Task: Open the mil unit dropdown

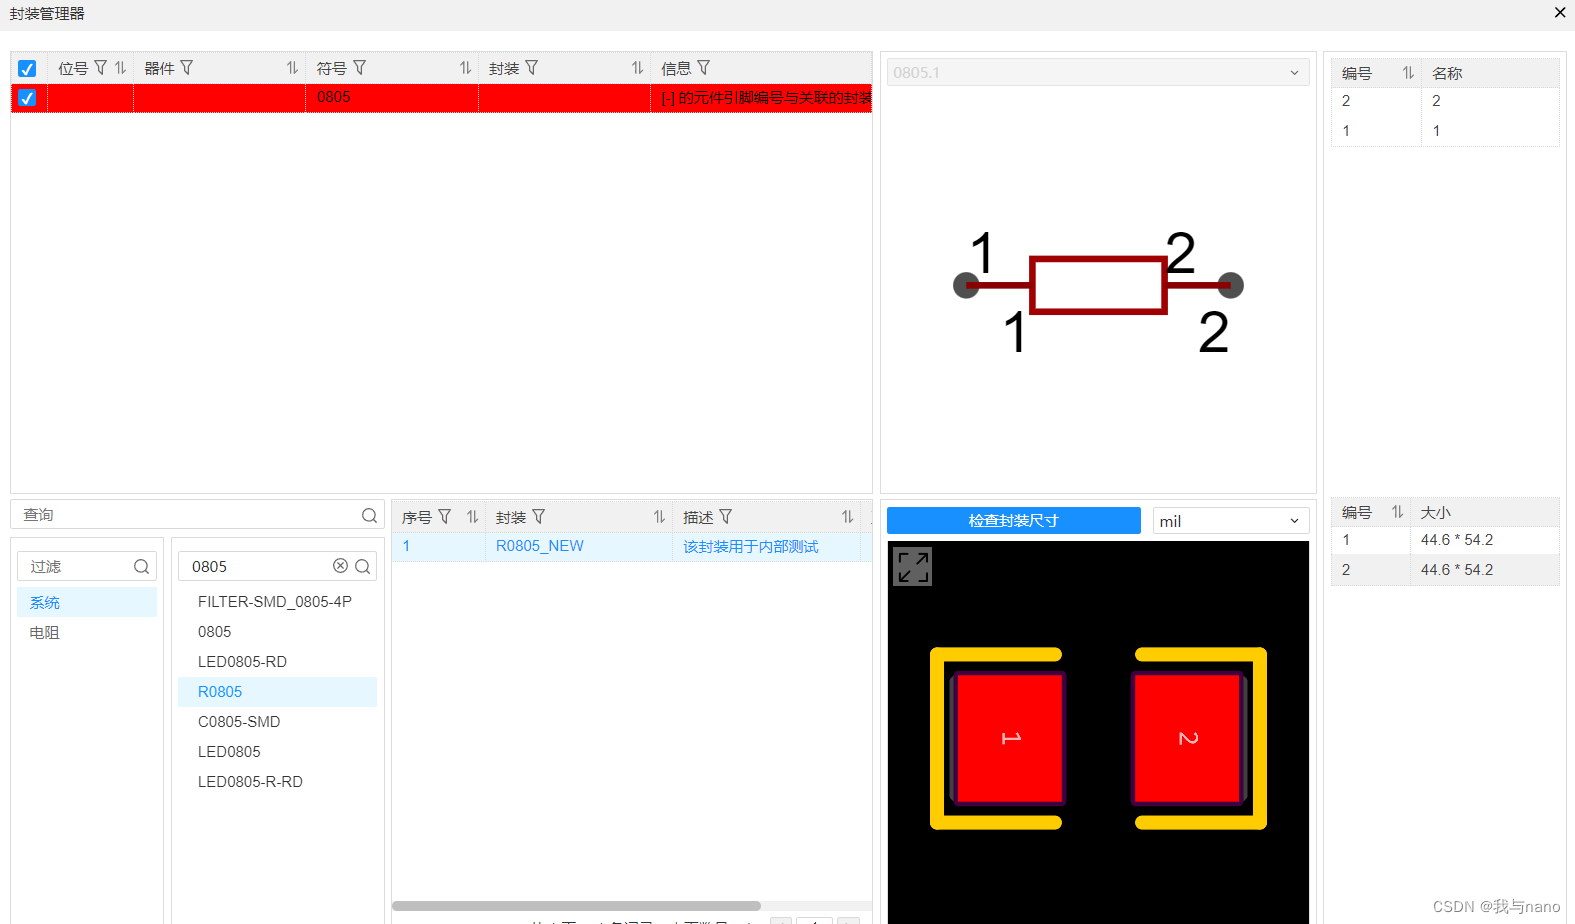Action: click(1230, 521)
